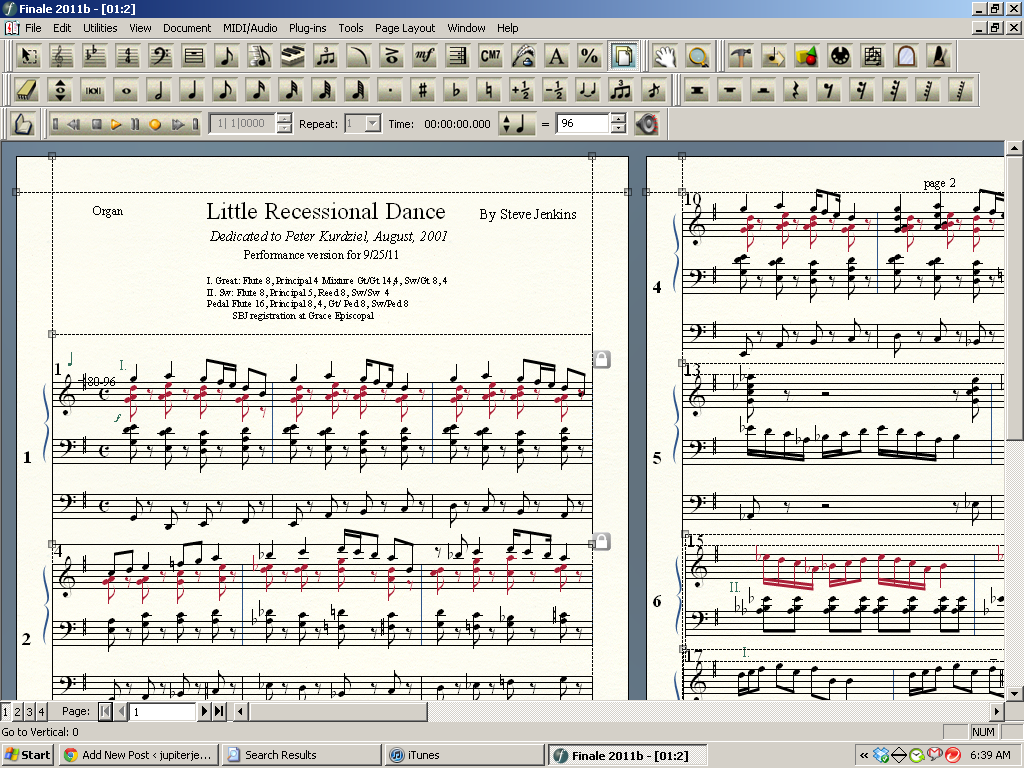Go to the next page arrow
The height and width of the screenshot is (768, 1024).
tap(204, 711)
